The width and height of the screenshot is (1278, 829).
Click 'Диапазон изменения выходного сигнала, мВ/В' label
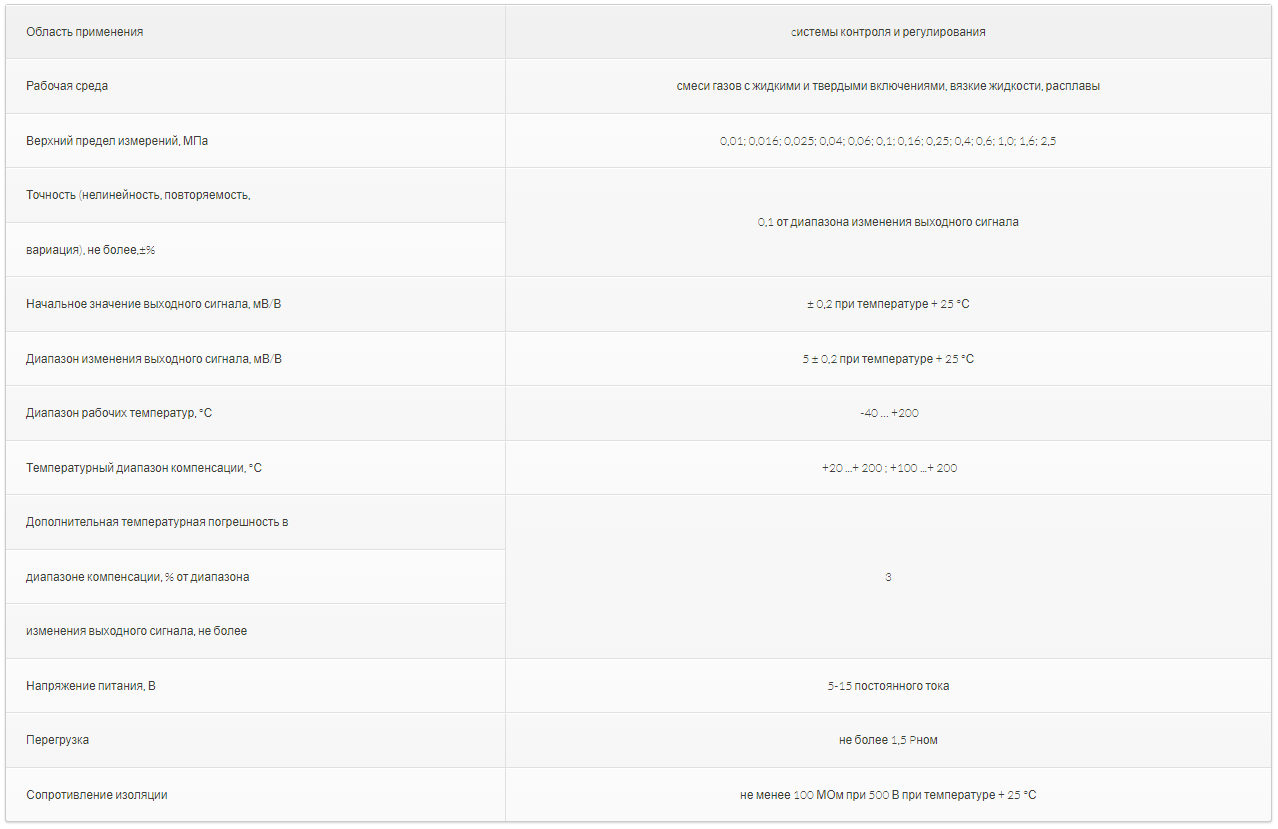point(154,359)
